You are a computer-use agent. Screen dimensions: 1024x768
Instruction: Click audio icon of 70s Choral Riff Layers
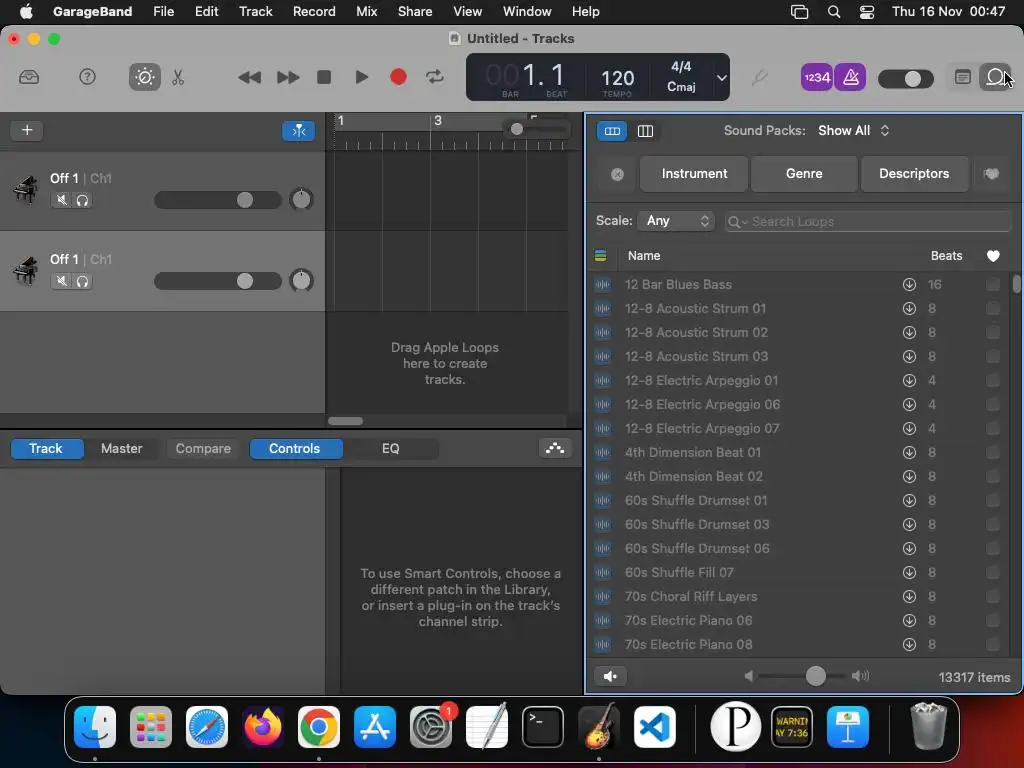(602, 596)
